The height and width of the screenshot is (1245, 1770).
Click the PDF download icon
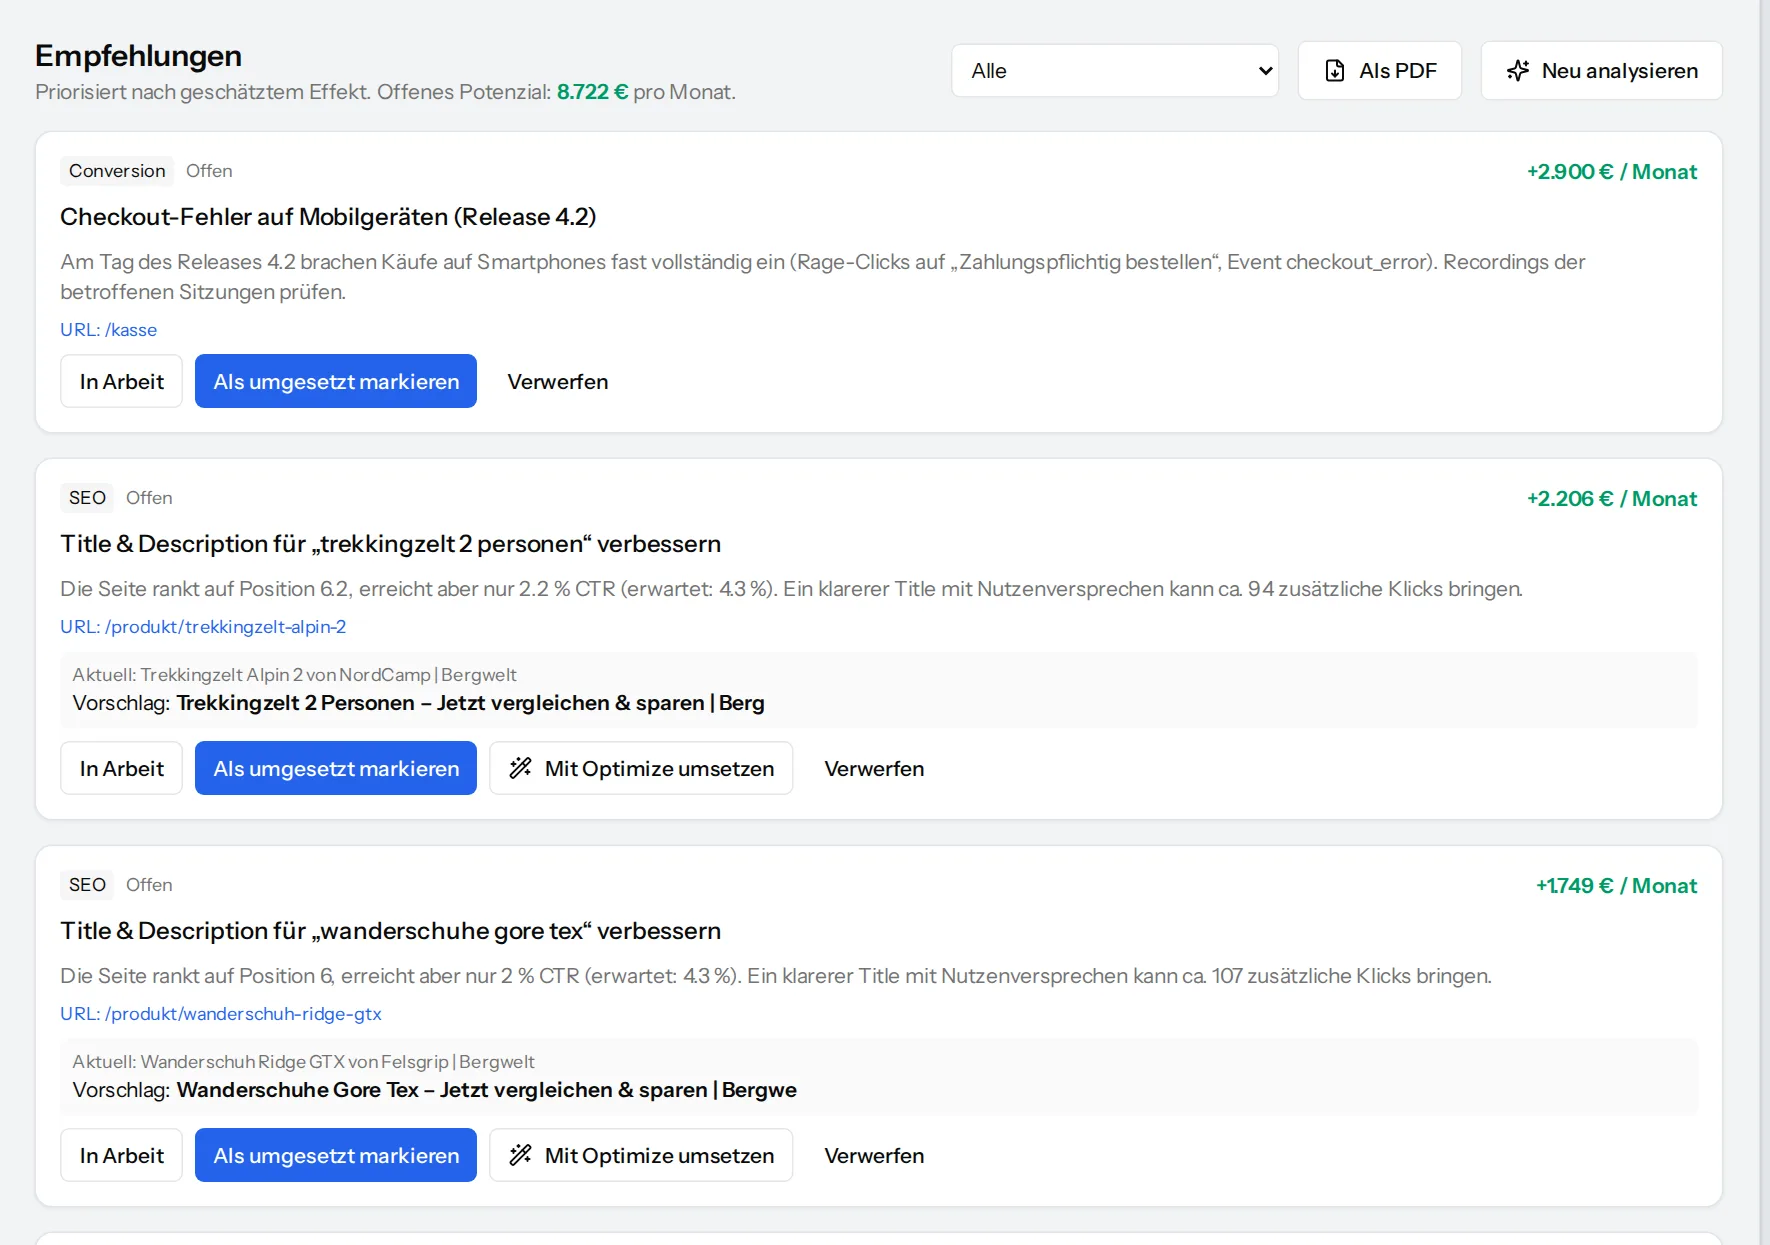pos(1334,71)
